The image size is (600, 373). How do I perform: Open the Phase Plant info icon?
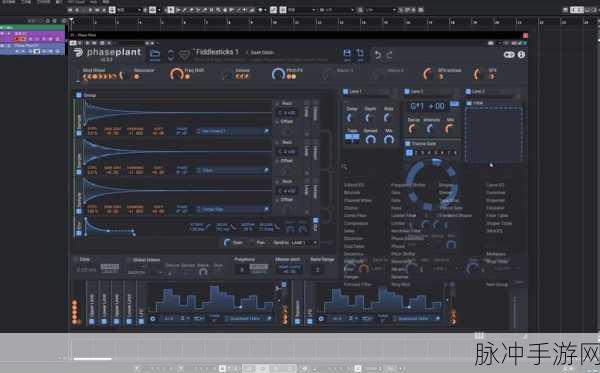(x=521, y=55)
